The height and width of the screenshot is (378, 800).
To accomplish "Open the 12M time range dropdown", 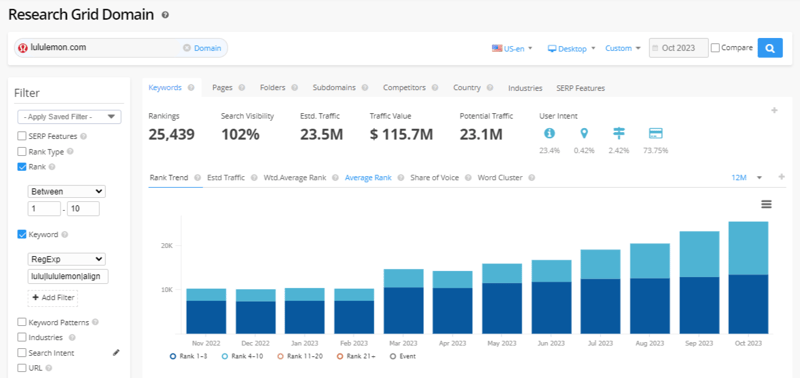I will coord(746,178).
